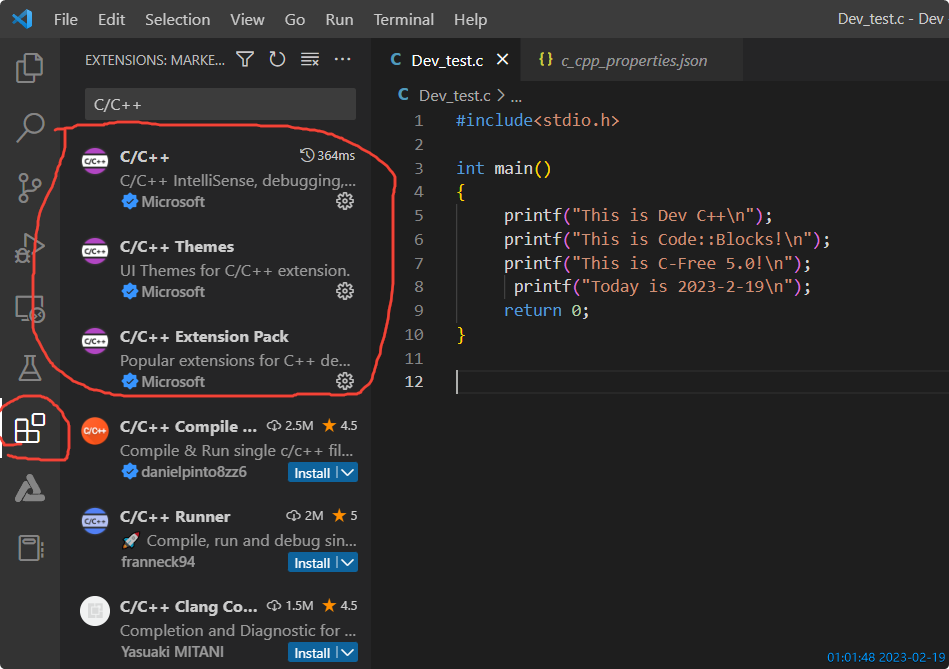
Task: Open the Go menu
Action: click(295, 19)
